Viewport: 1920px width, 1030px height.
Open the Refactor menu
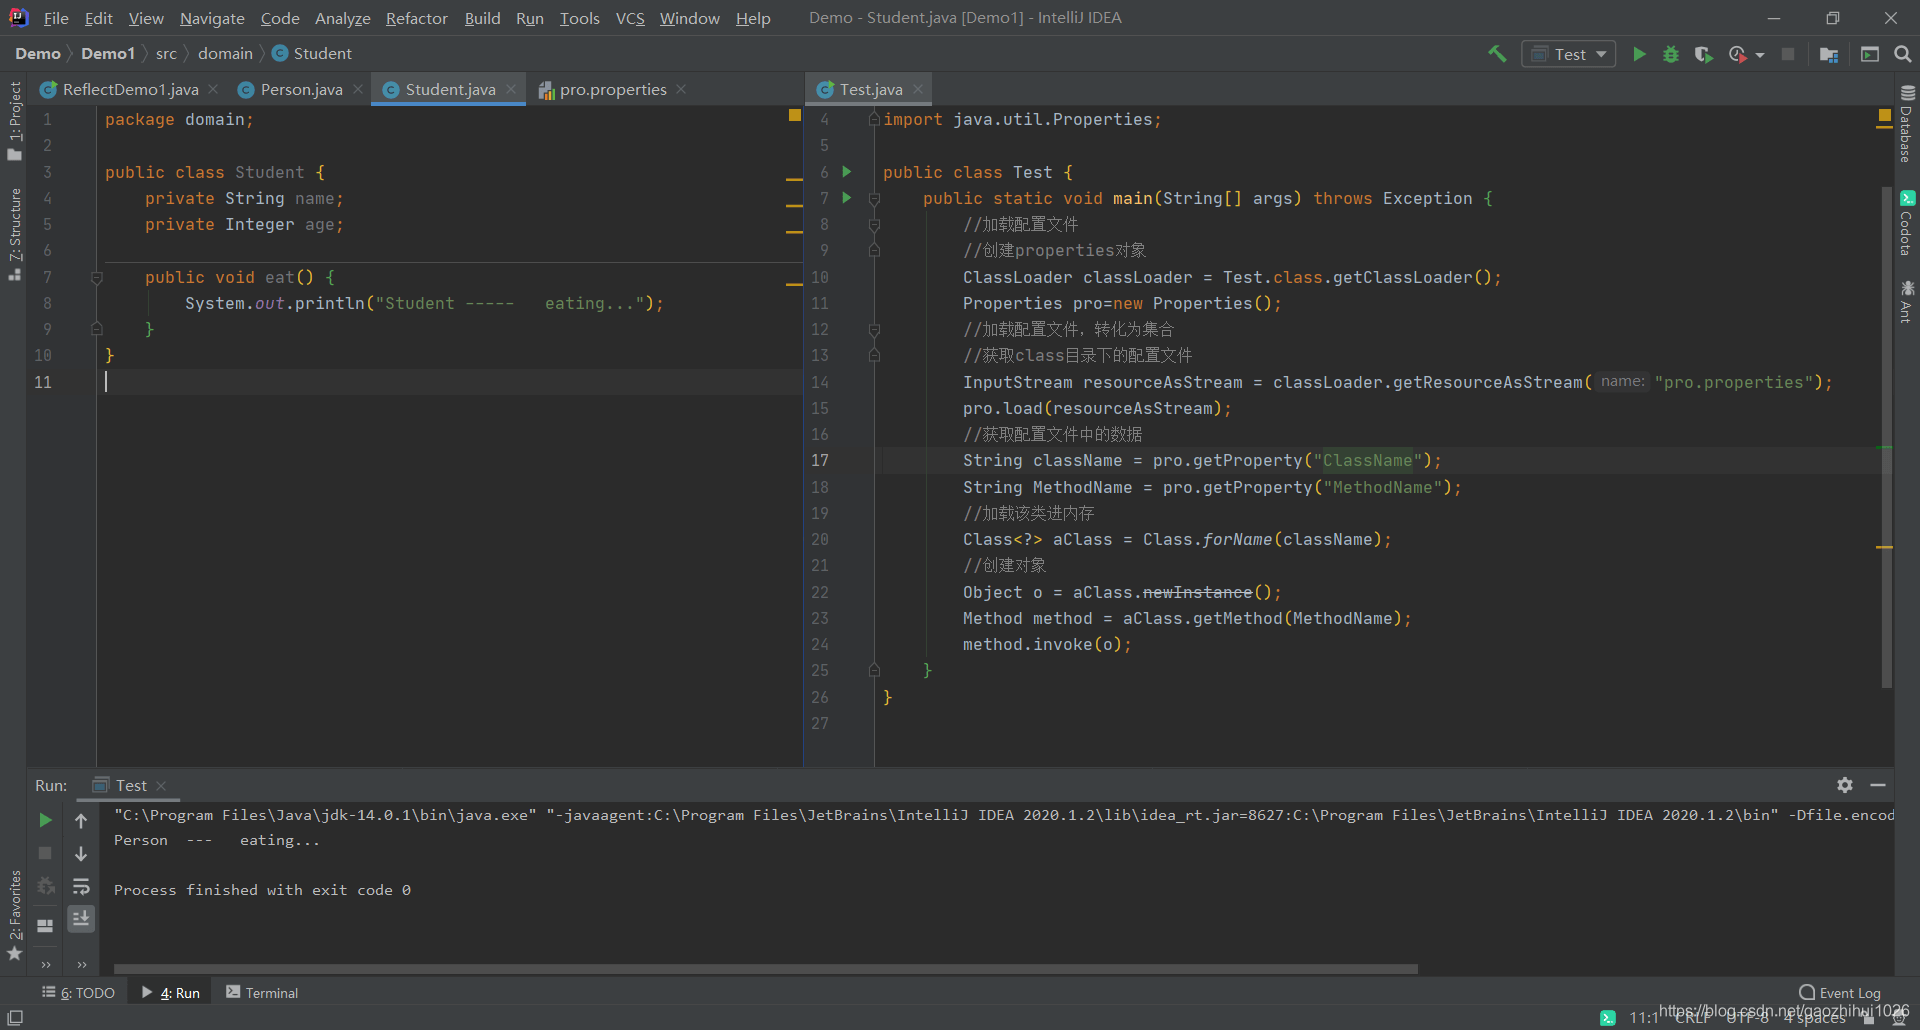[416, 18]
